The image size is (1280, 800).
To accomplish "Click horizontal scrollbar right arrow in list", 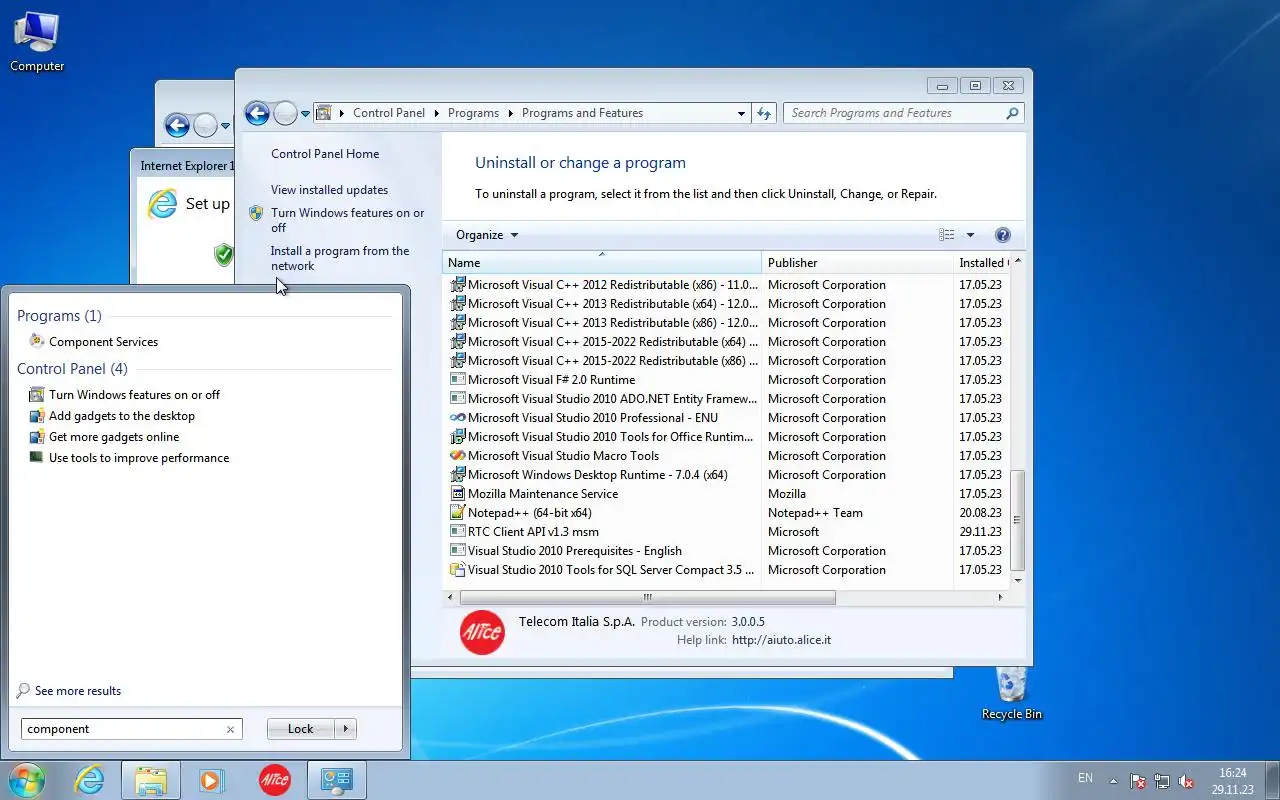I will (1000, 597).
